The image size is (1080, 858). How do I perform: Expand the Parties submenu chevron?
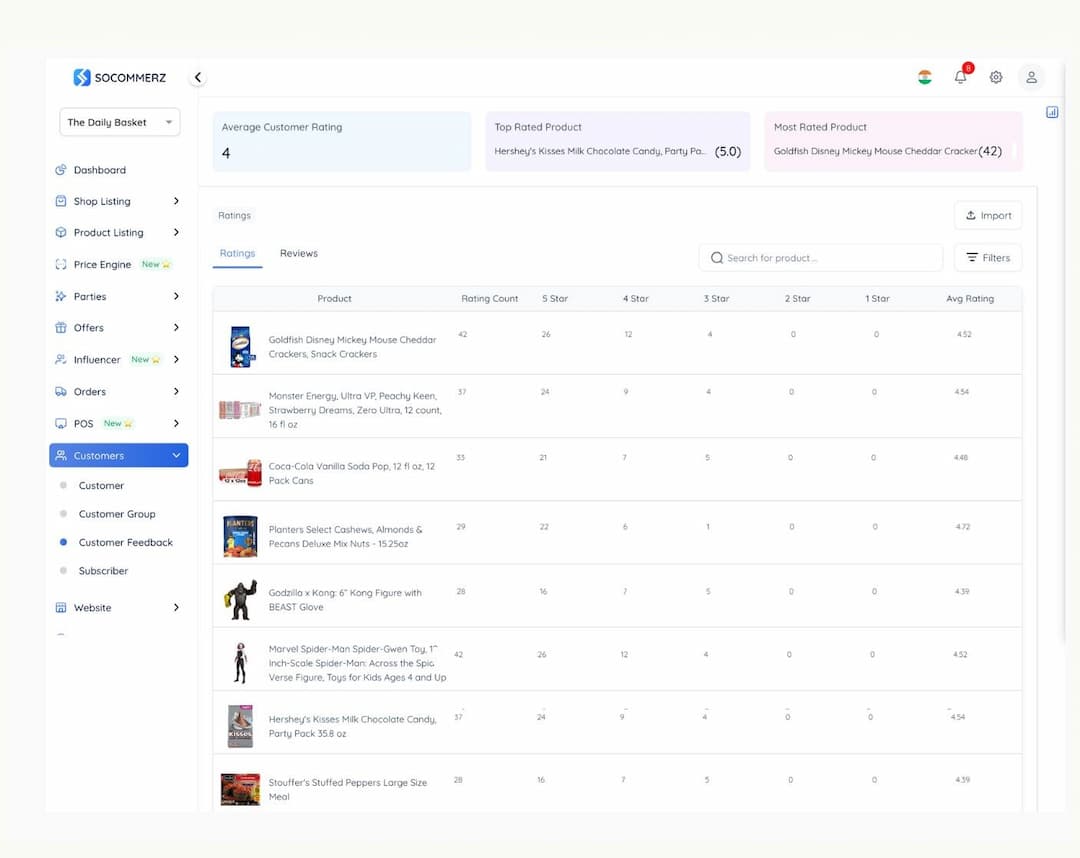tap(176, 296)
